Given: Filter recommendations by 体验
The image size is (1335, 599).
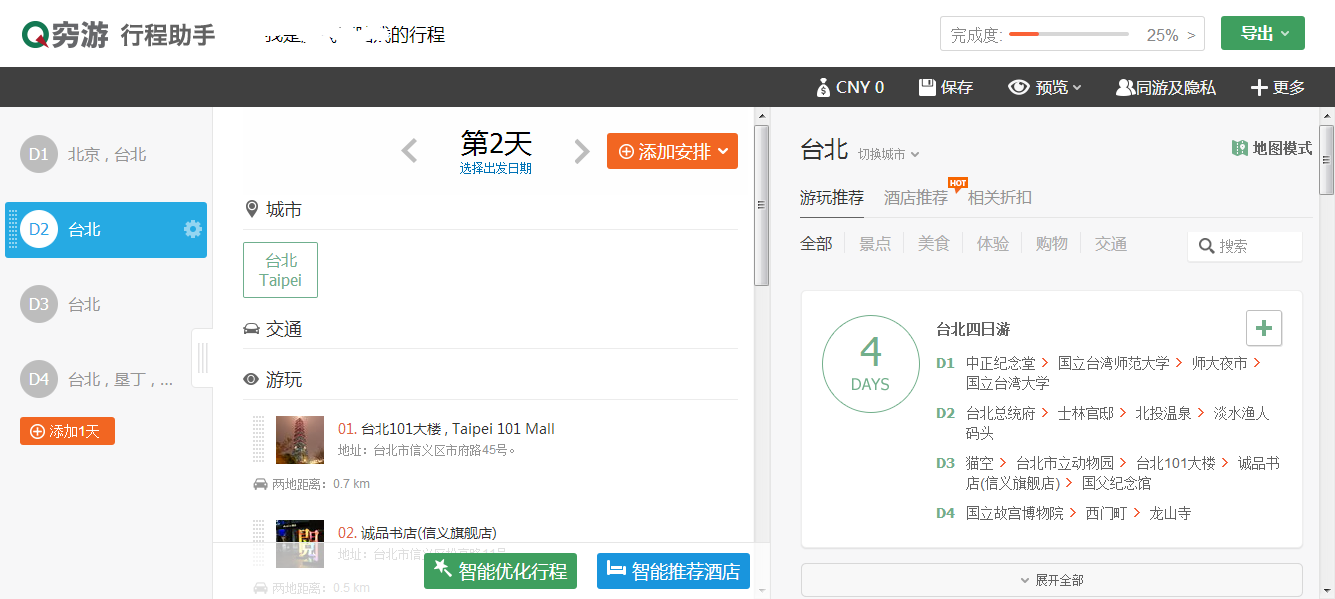Looking at the screenshot, I should [x=993, y=244].
